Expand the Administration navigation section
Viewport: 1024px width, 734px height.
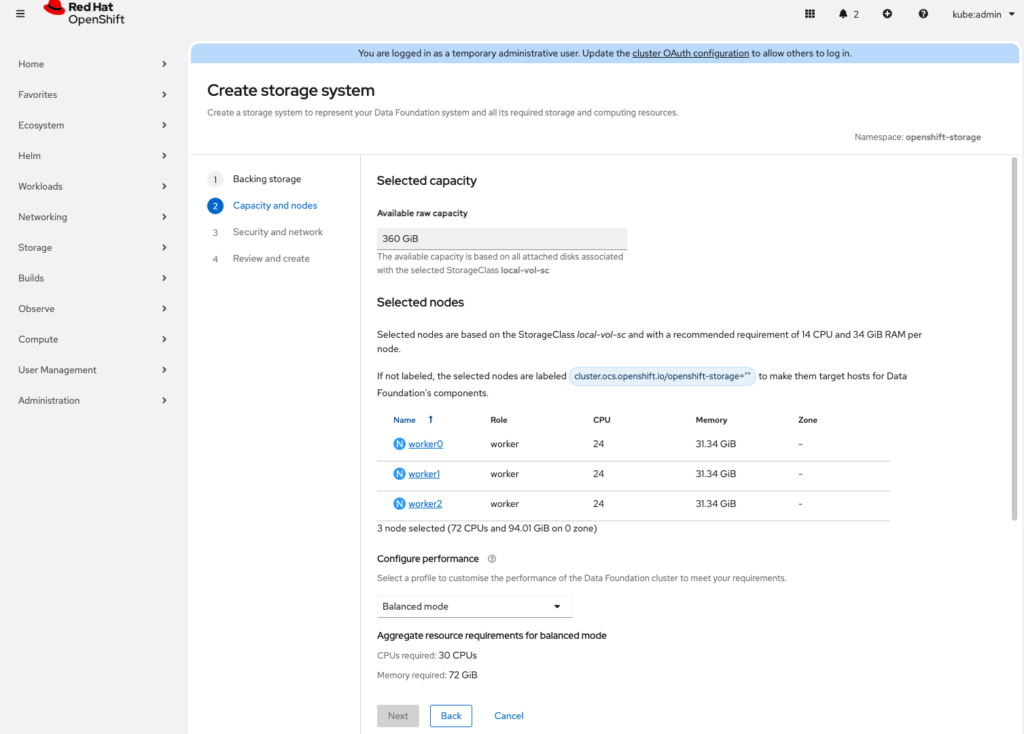(x=93, y=400)
